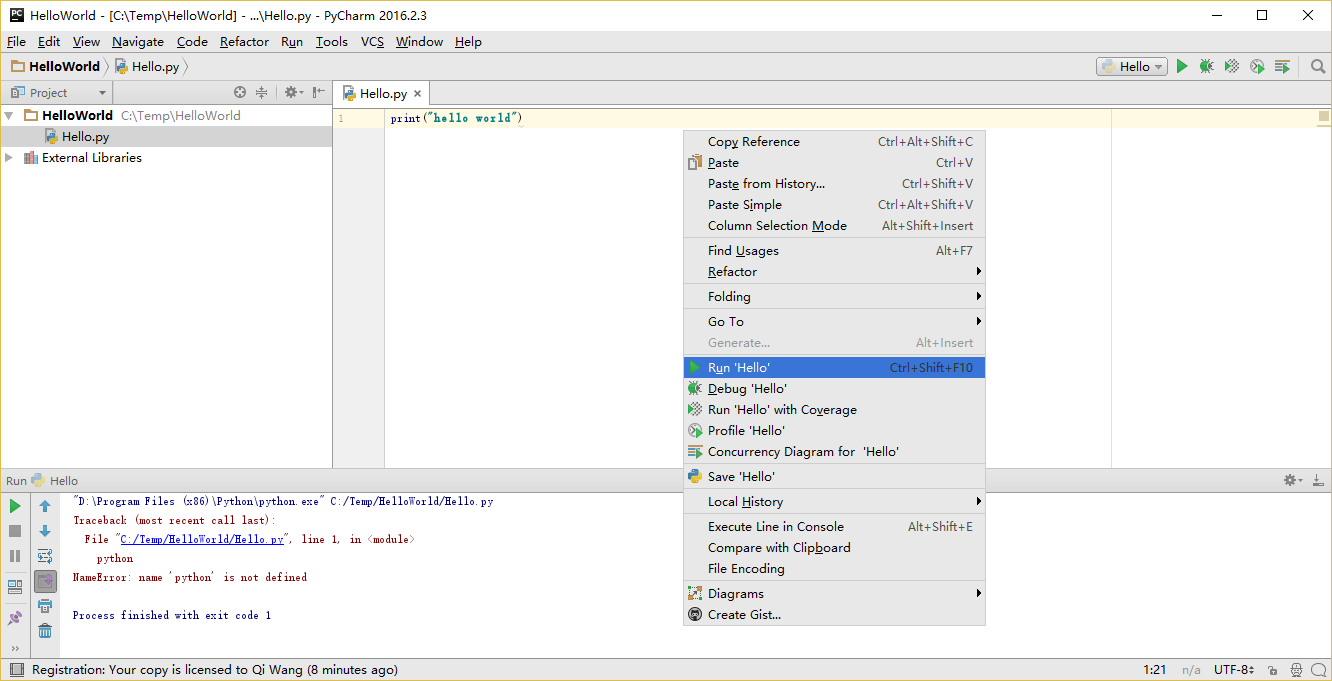Click the Print icon in Run console
1332x681 pixels.
point(45,606)
